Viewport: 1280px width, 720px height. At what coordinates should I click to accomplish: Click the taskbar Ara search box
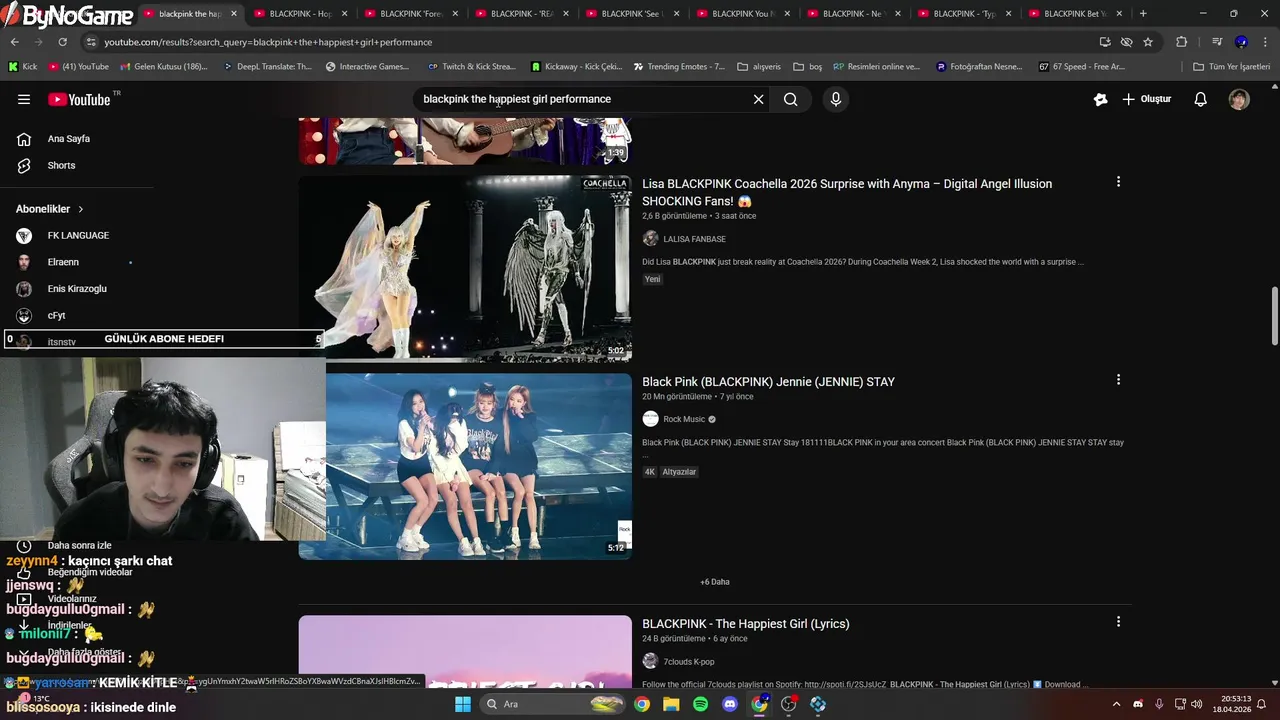[552, 704]
